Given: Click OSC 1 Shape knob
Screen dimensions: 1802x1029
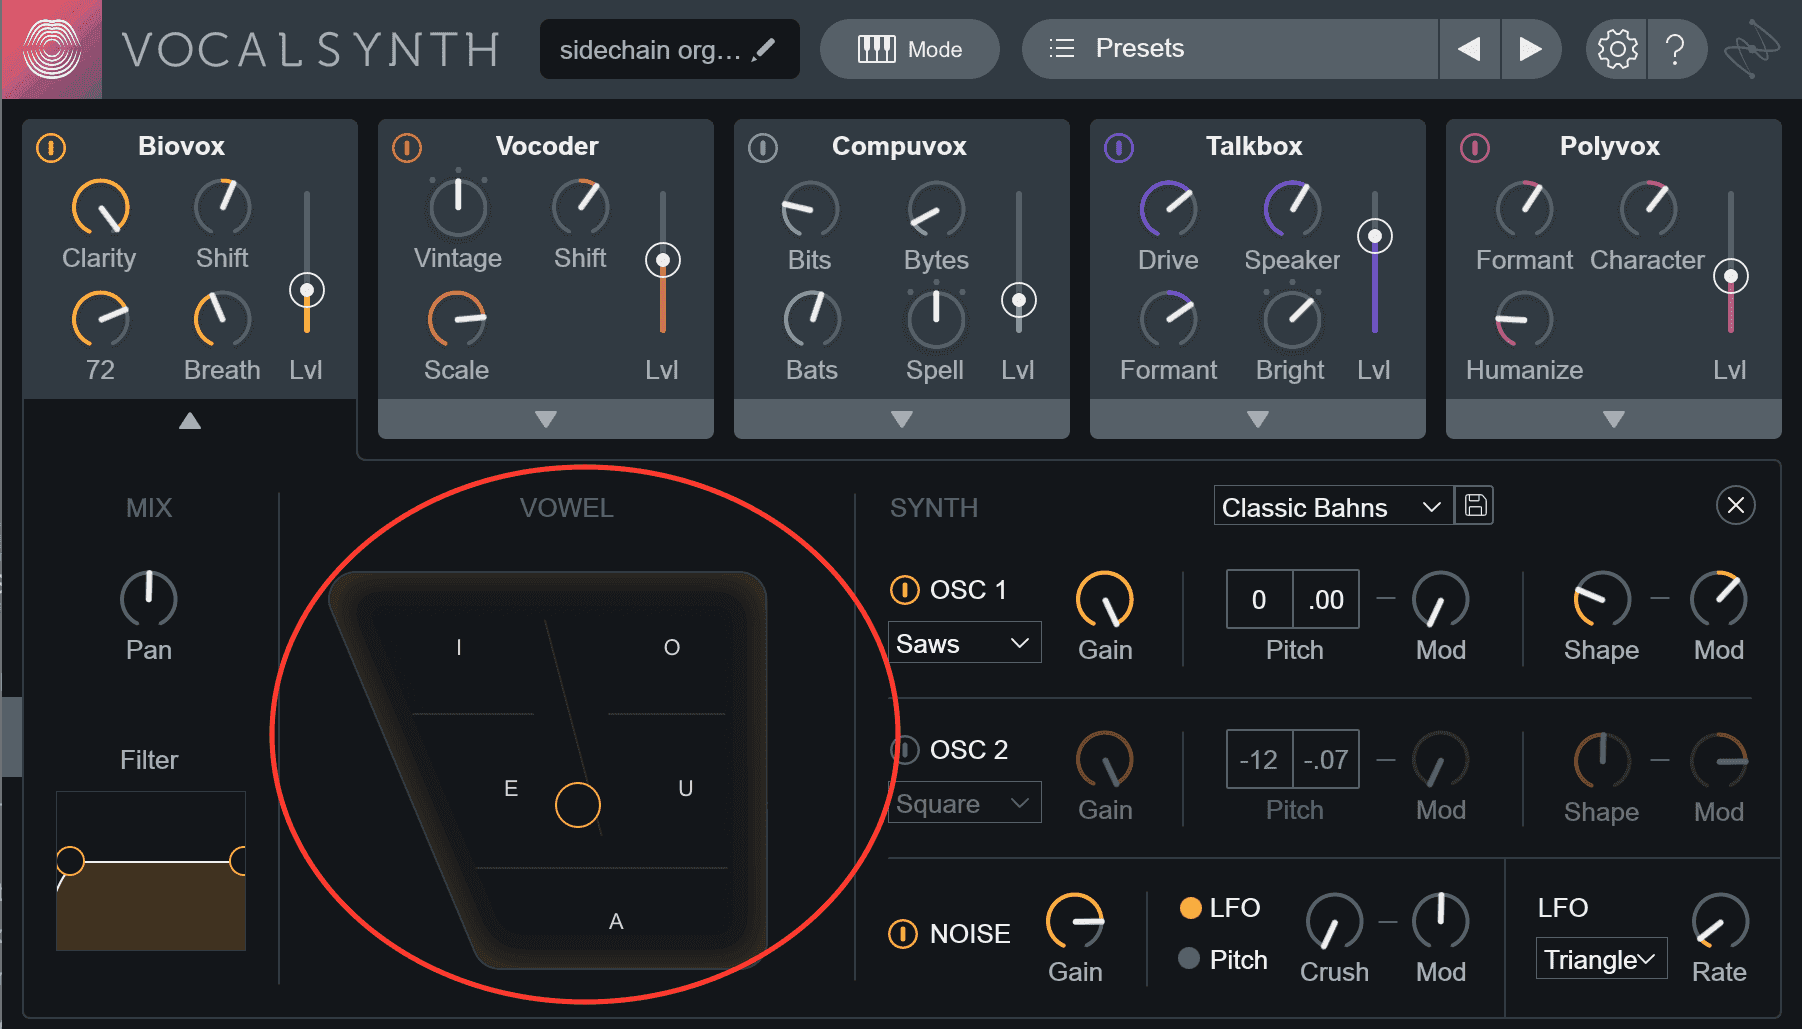Looking at the screenshot, I should coord(1602,600).
